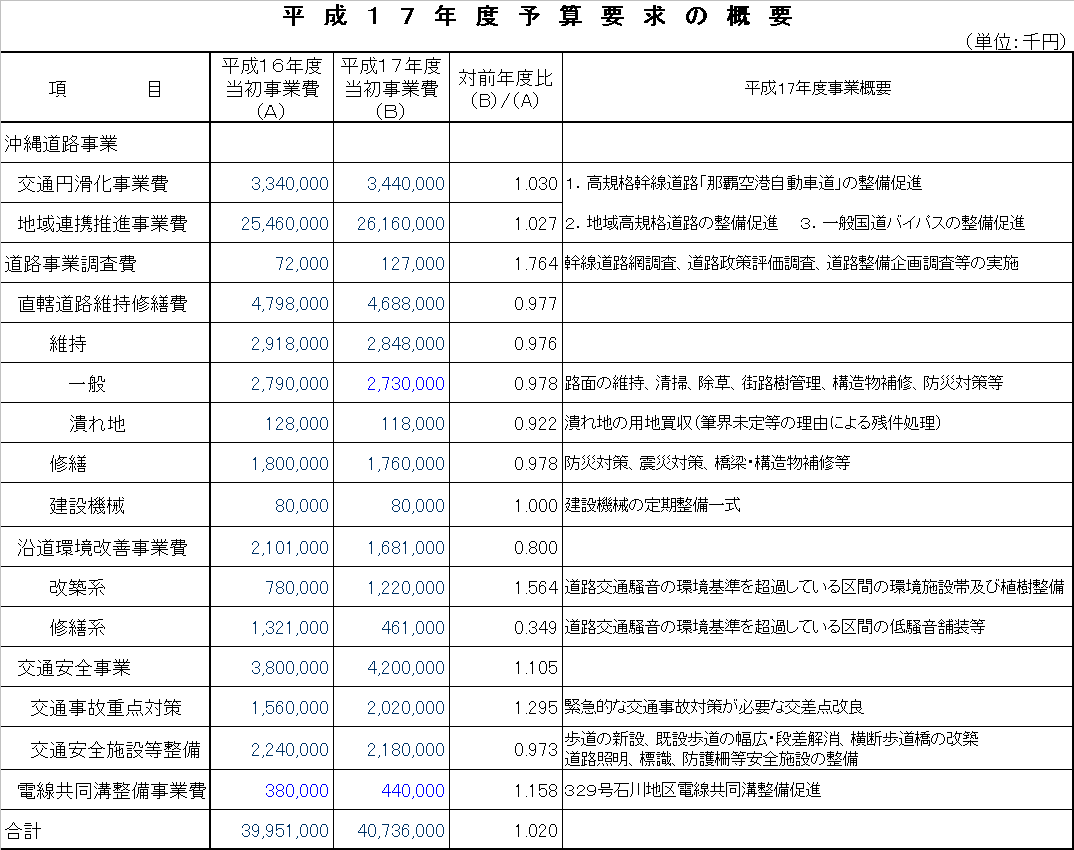Click the 対前年度比 (B)/(A) column header

(505, 89)
